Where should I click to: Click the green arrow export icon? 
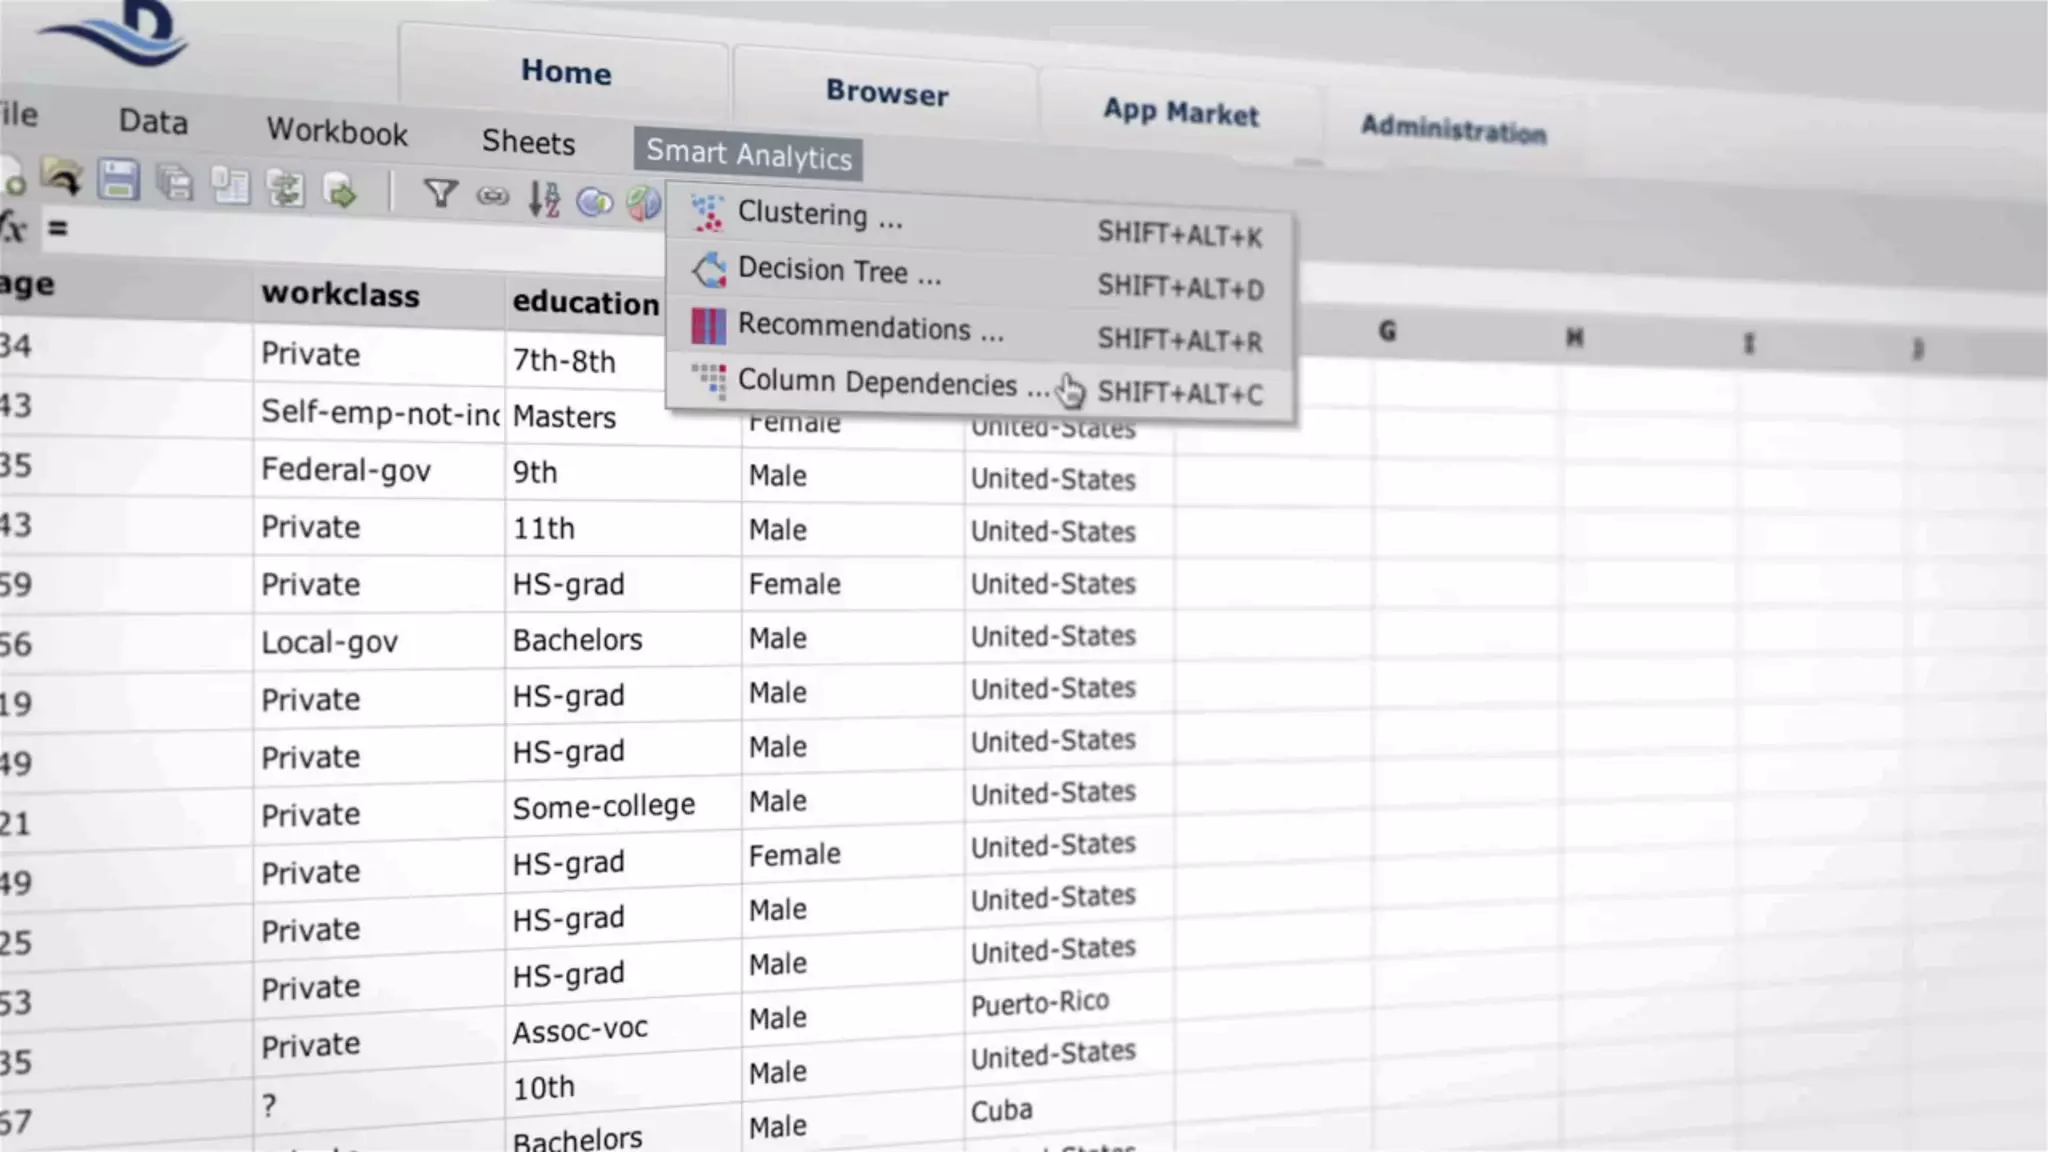[341, 190]
